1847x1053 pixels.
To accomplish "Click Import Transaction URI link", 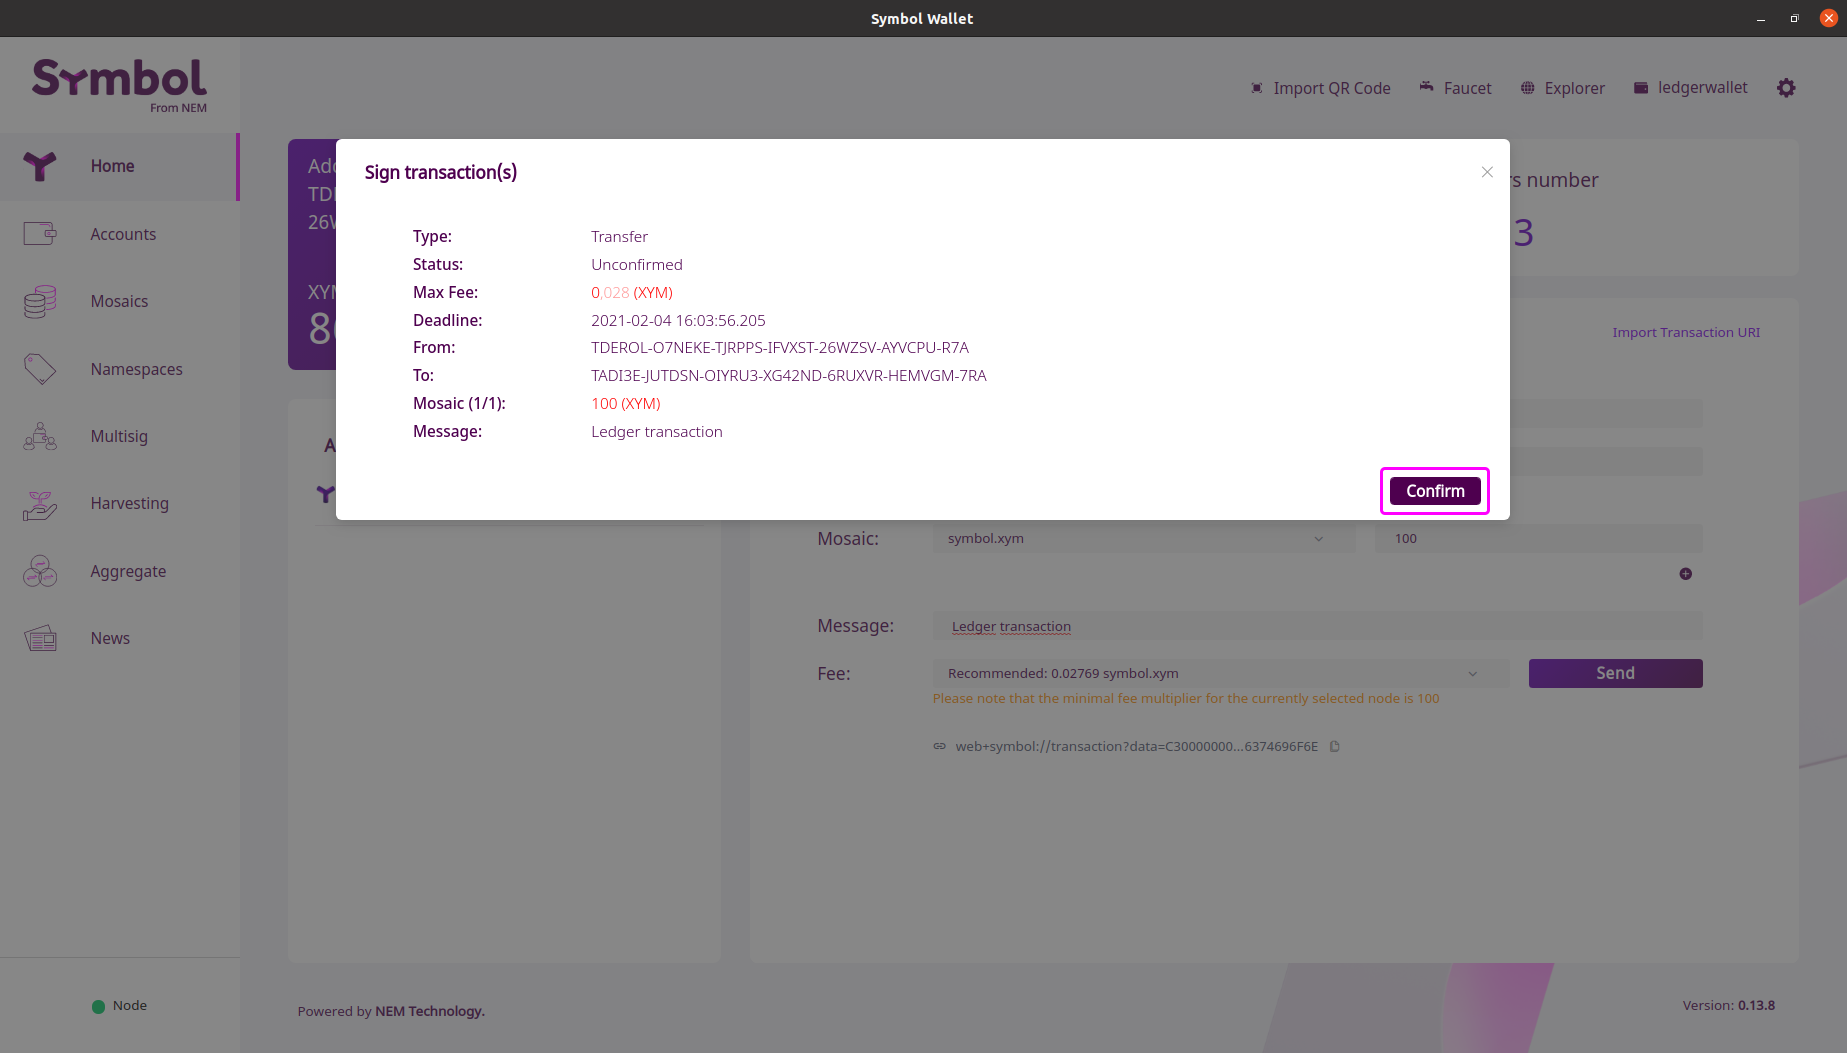I will coord(1686,332).
